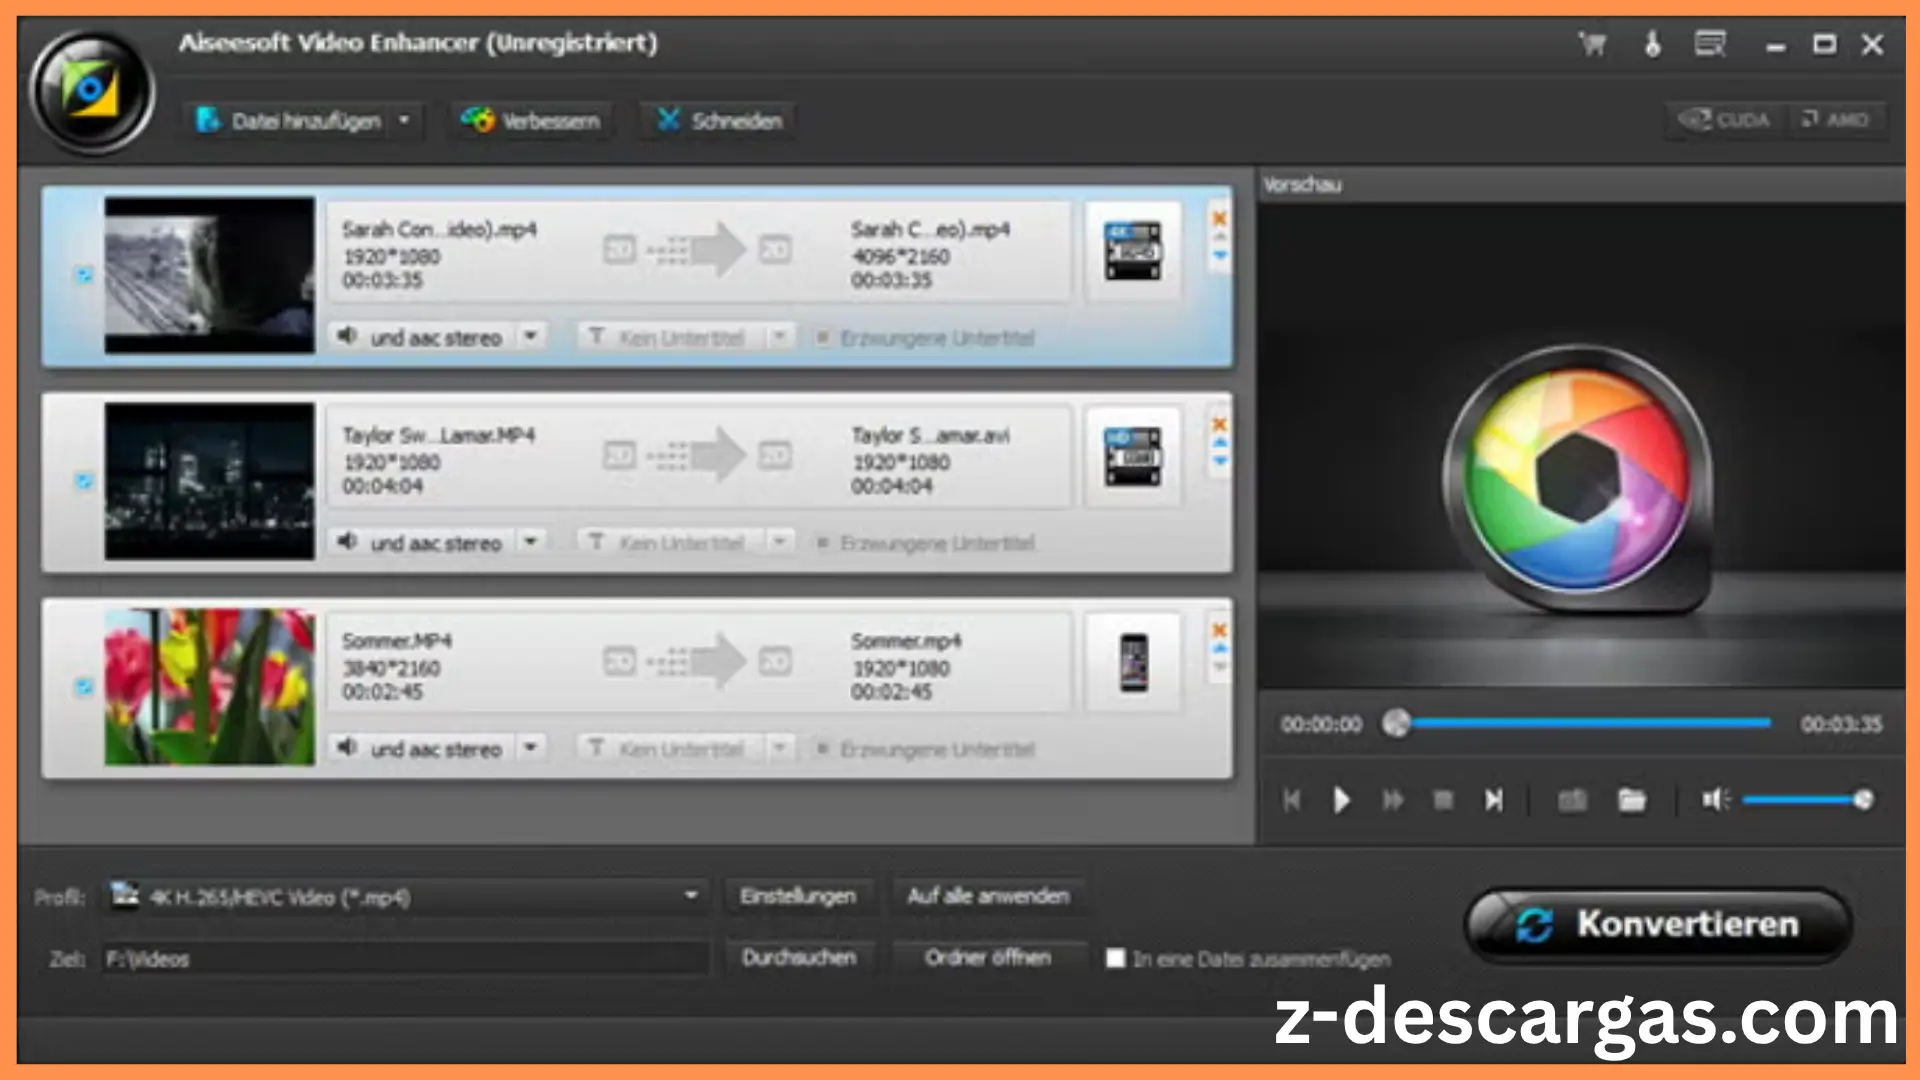Image resolution: width=1920 pixels, height=1080 pixels.
Task: Open subtitle dropdown for Sommer video
Action: pyautogui.click(x=778, y=748)
